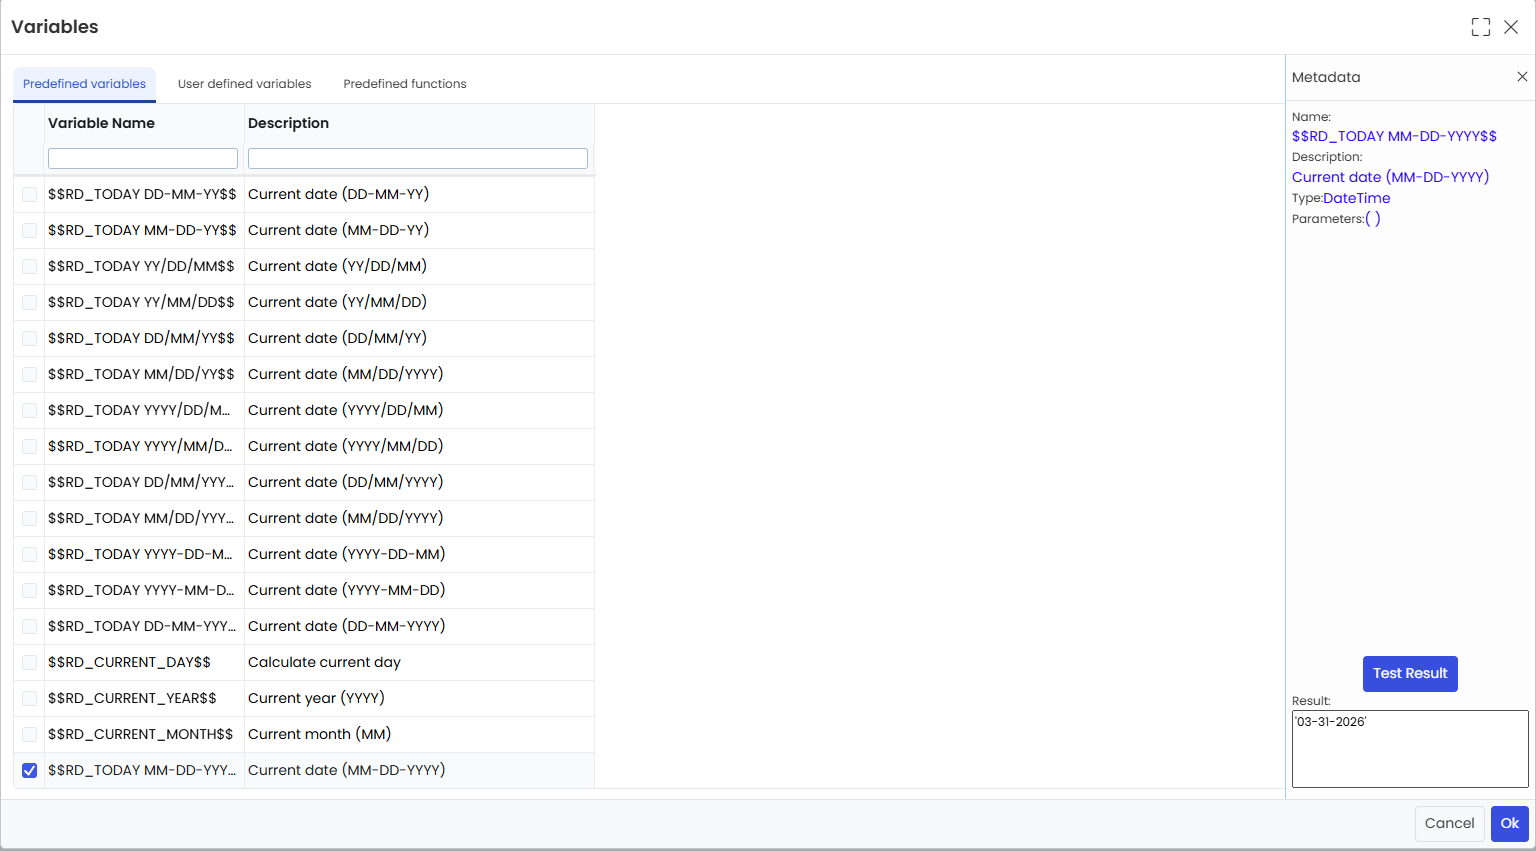Viewport: 1536px width, 851px height.
Task: Tick the $$RD_TODAY YY/DD/MM$$ checkbox
Action: coord(30,266)
